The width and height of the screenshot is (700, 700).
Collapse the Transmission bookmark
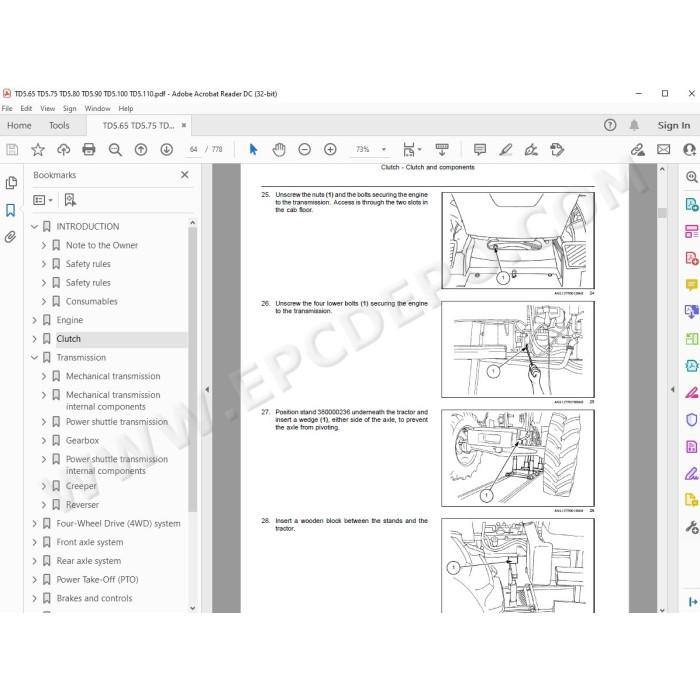click(34, 358)
